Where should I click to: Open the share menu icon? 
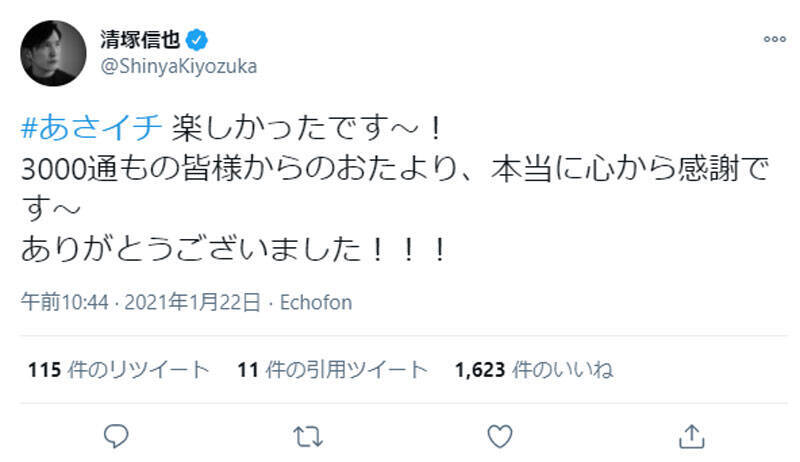click(690, 436)
